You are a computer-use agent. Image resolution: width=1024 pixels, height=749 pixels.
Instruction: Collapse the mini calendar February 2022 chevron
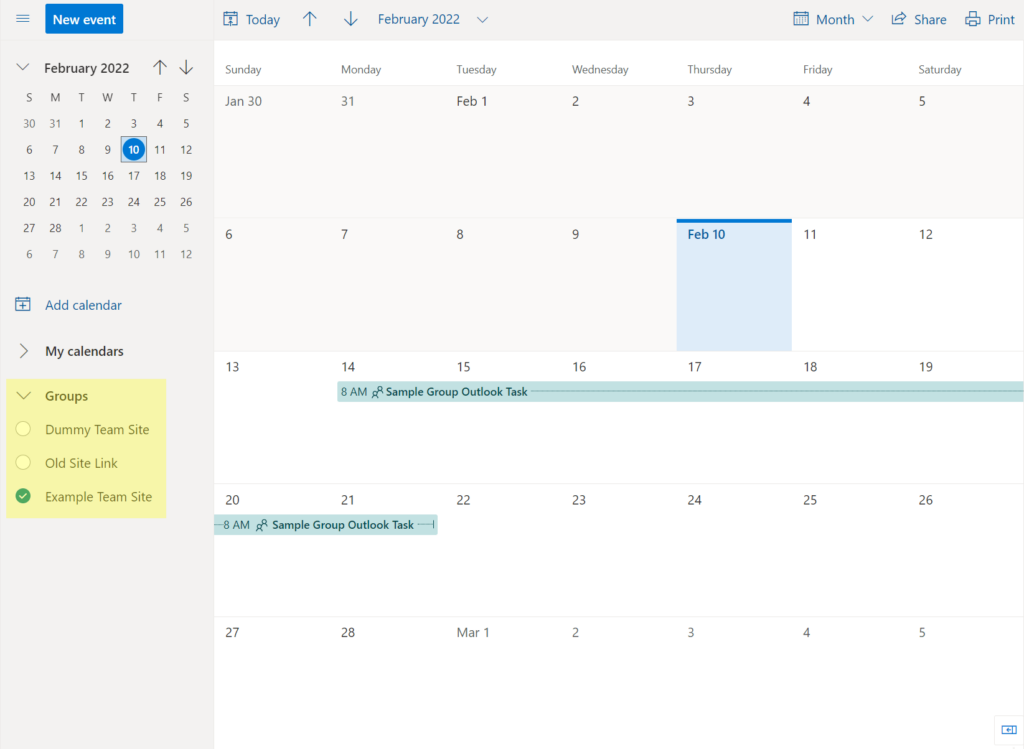coord(23,67)
